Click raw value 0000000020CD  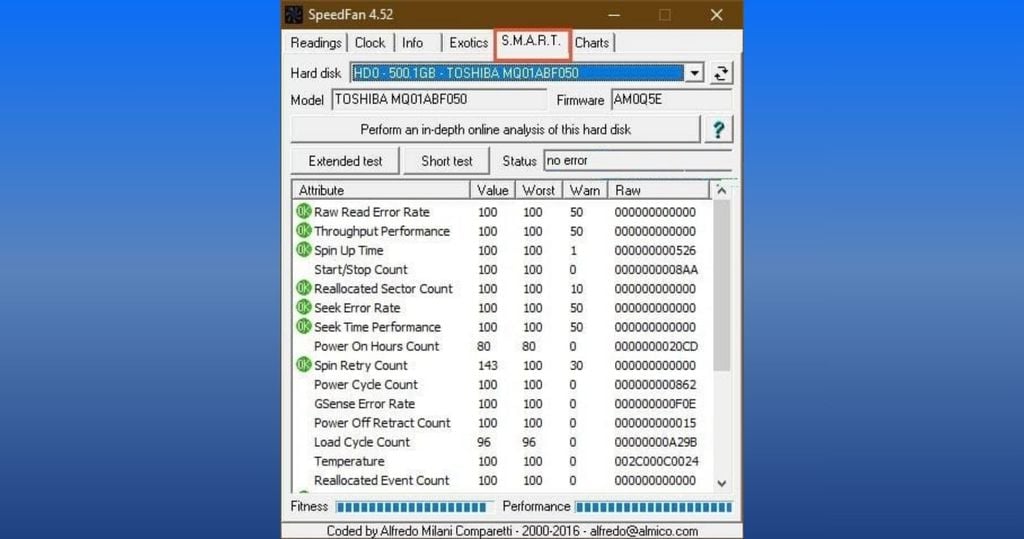pos(656,346)
